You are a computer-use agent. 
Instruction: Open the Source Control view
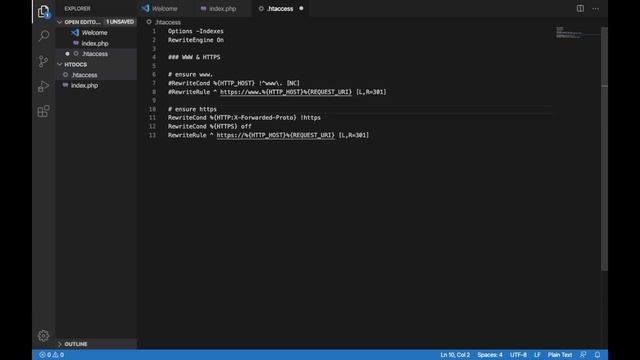[43, 61]
